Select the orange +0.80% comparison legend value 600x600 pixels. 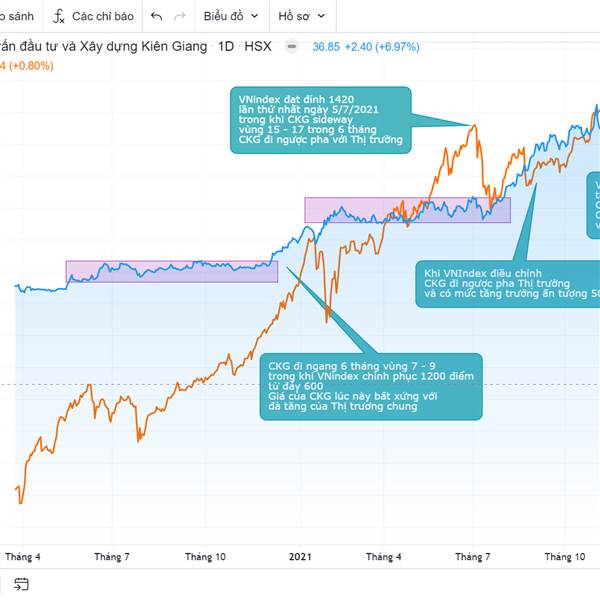click(30, 66)
